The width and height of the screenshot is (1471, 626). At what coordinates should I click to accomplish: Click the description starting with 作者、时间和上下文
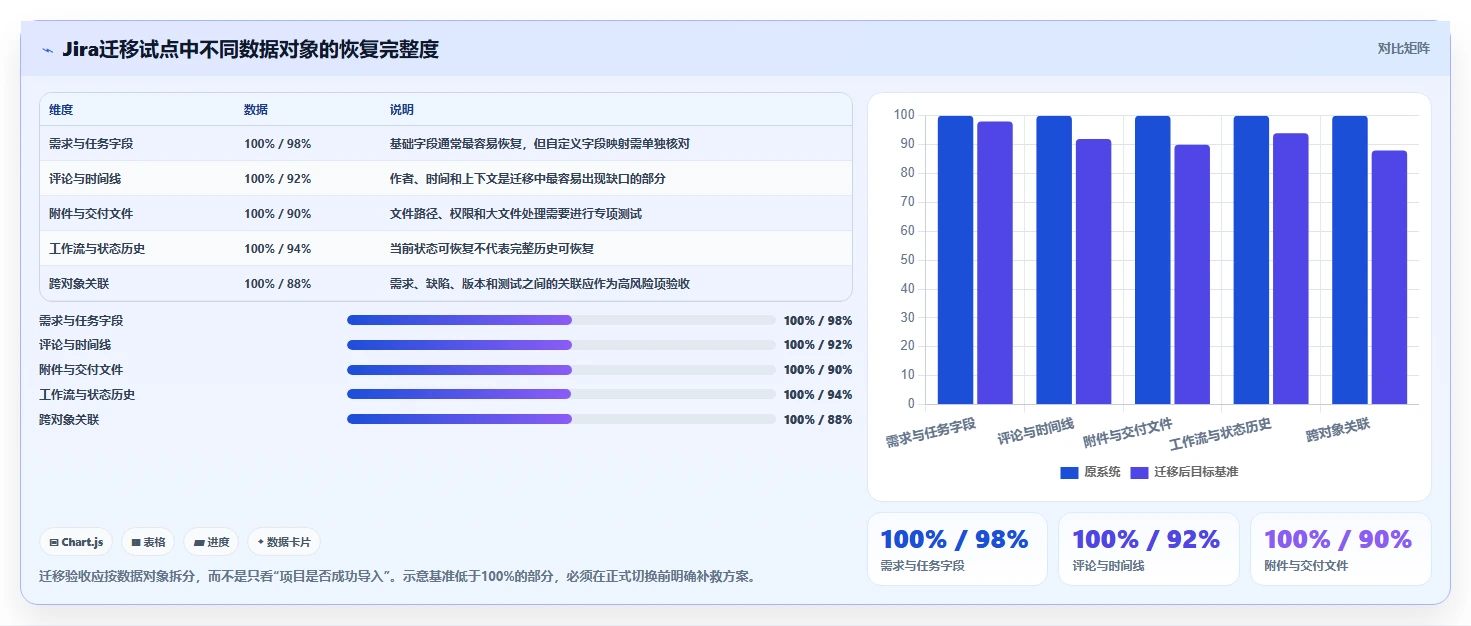click(x=528, y=179)
